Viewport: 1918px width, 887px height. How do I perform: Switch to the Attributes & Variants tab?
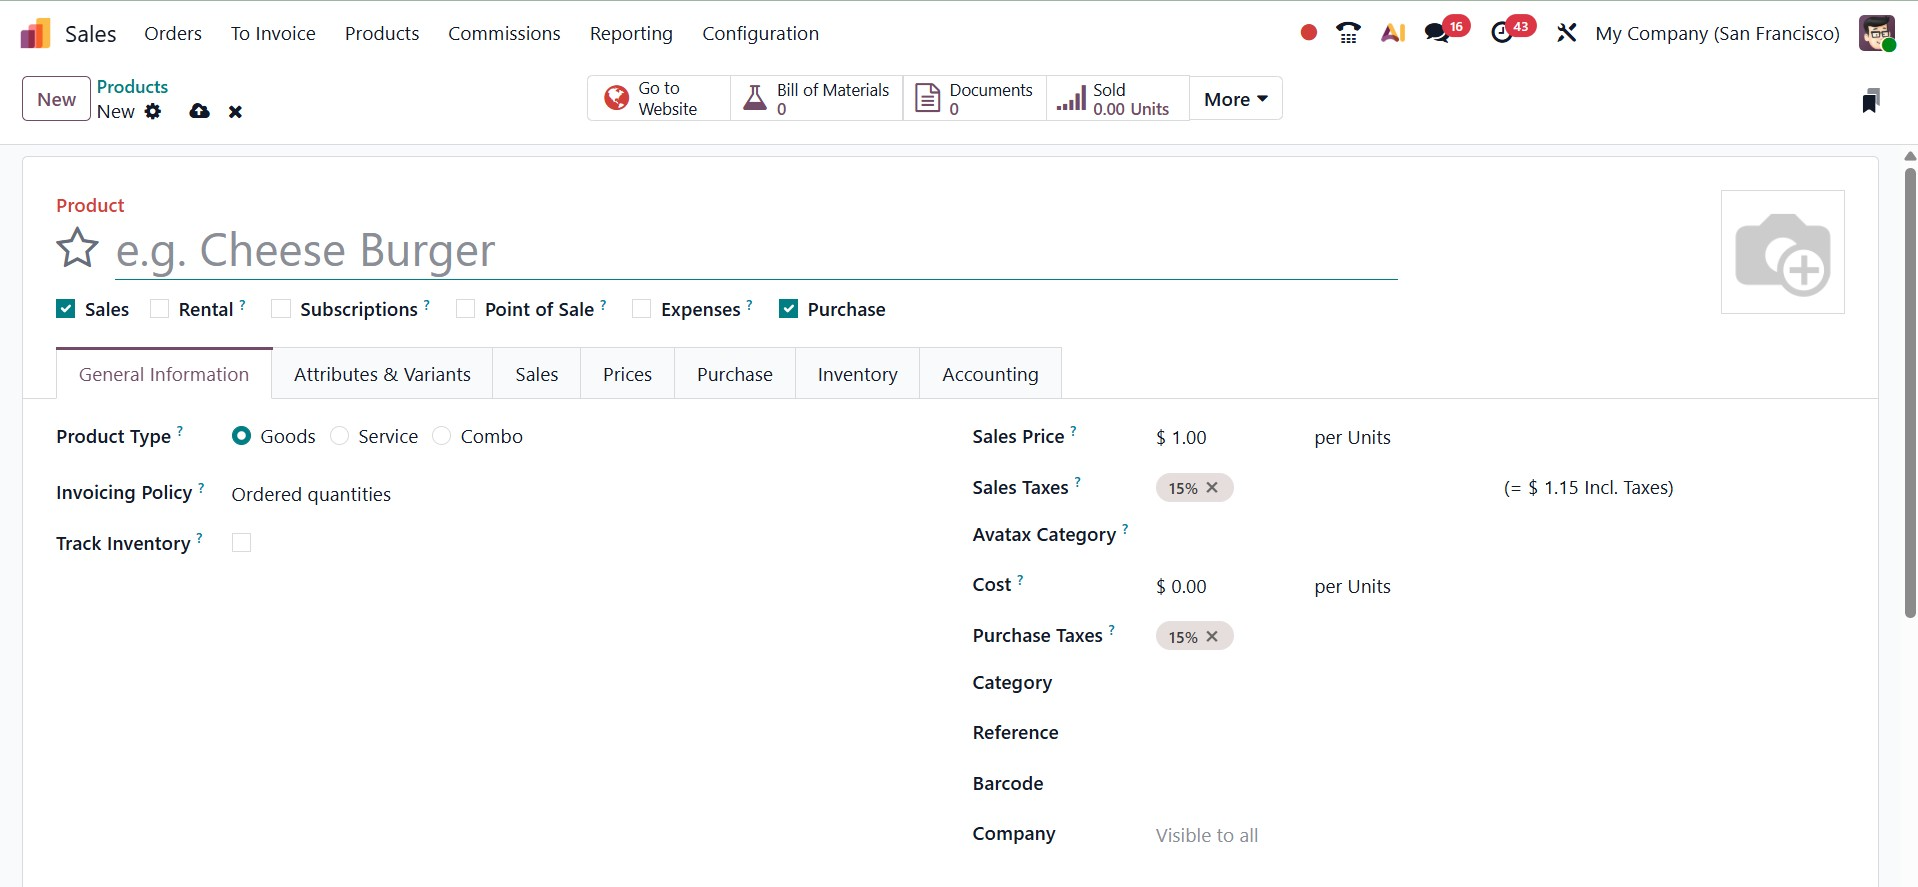[x=382, y=374]
